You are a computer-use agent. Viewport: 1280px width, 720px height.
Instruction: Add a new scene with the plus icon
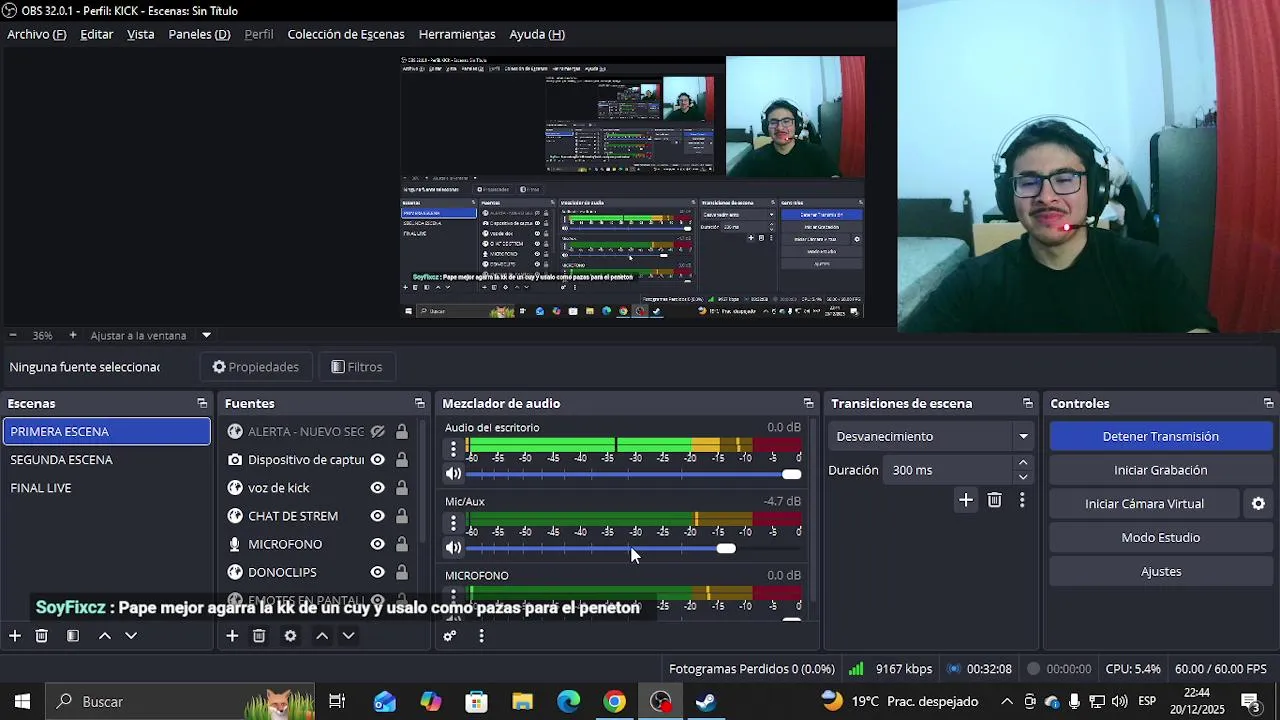(15, 636)
